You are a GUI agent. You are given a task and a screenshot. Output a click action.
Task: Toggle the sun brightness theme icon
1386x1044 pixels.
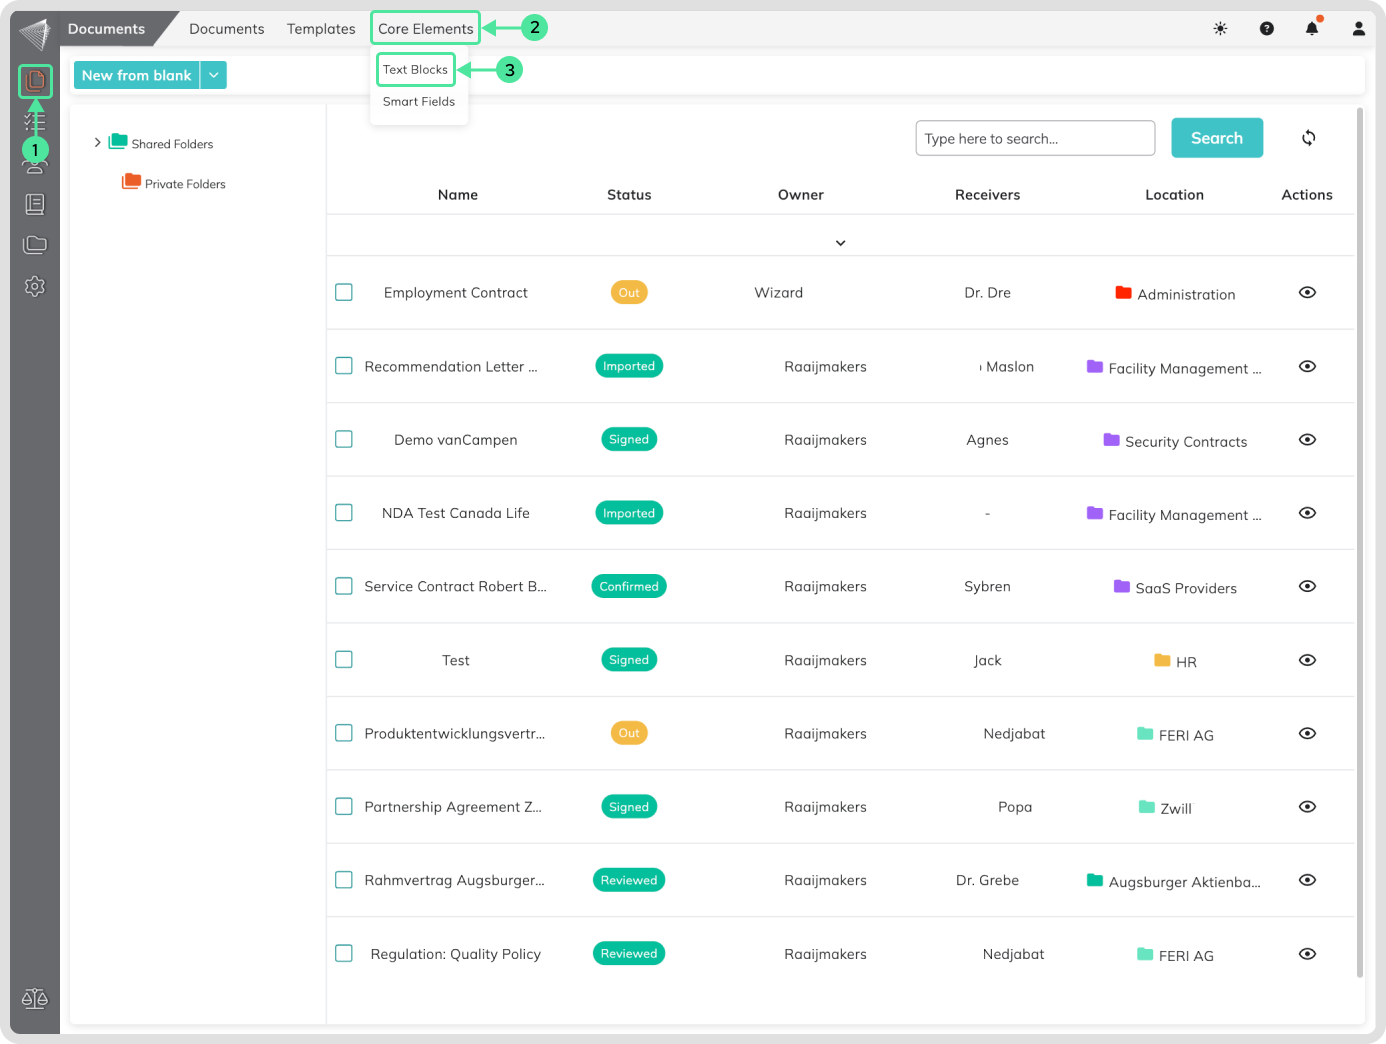coord(1220,29)
